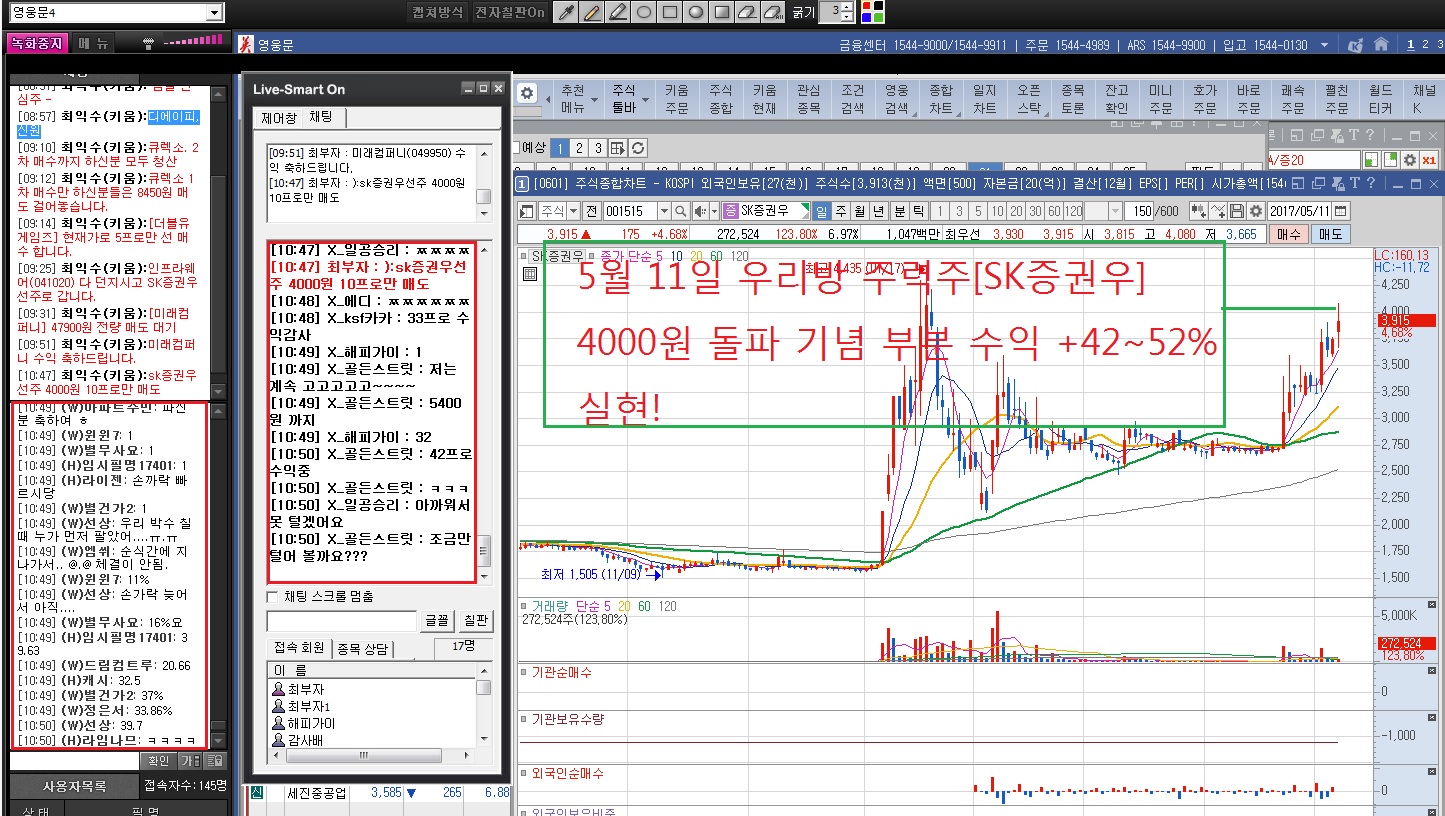Open the dropdown arrow after ARS phone numbers

1325,45
